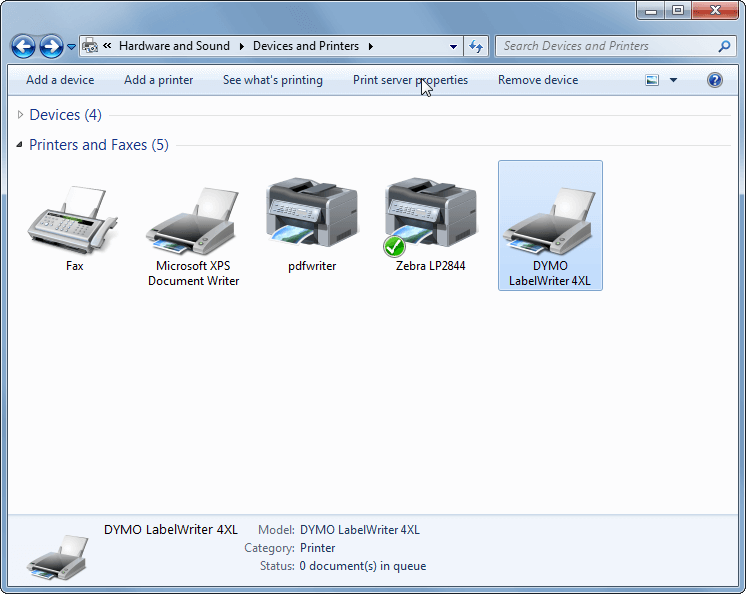746x594 pixels.
Task: Open recent pages dropdown beside nav arrows
Action: (71, 47)
